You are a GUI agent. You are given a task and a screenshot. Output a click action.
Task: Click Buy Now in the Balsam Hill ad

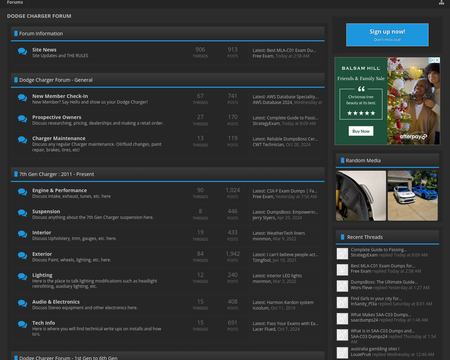point(361,131)
